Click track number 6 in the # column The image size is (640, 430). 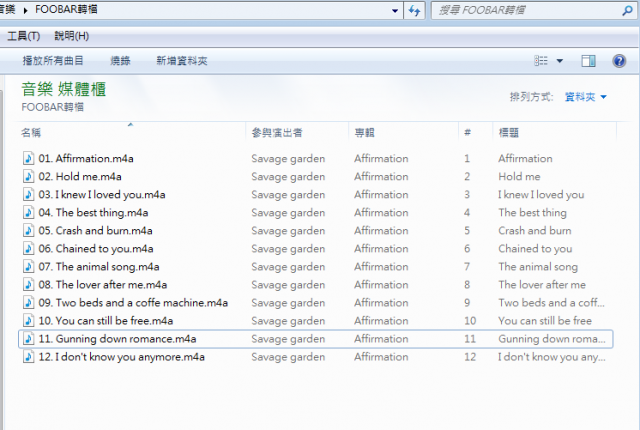point(467,248)
